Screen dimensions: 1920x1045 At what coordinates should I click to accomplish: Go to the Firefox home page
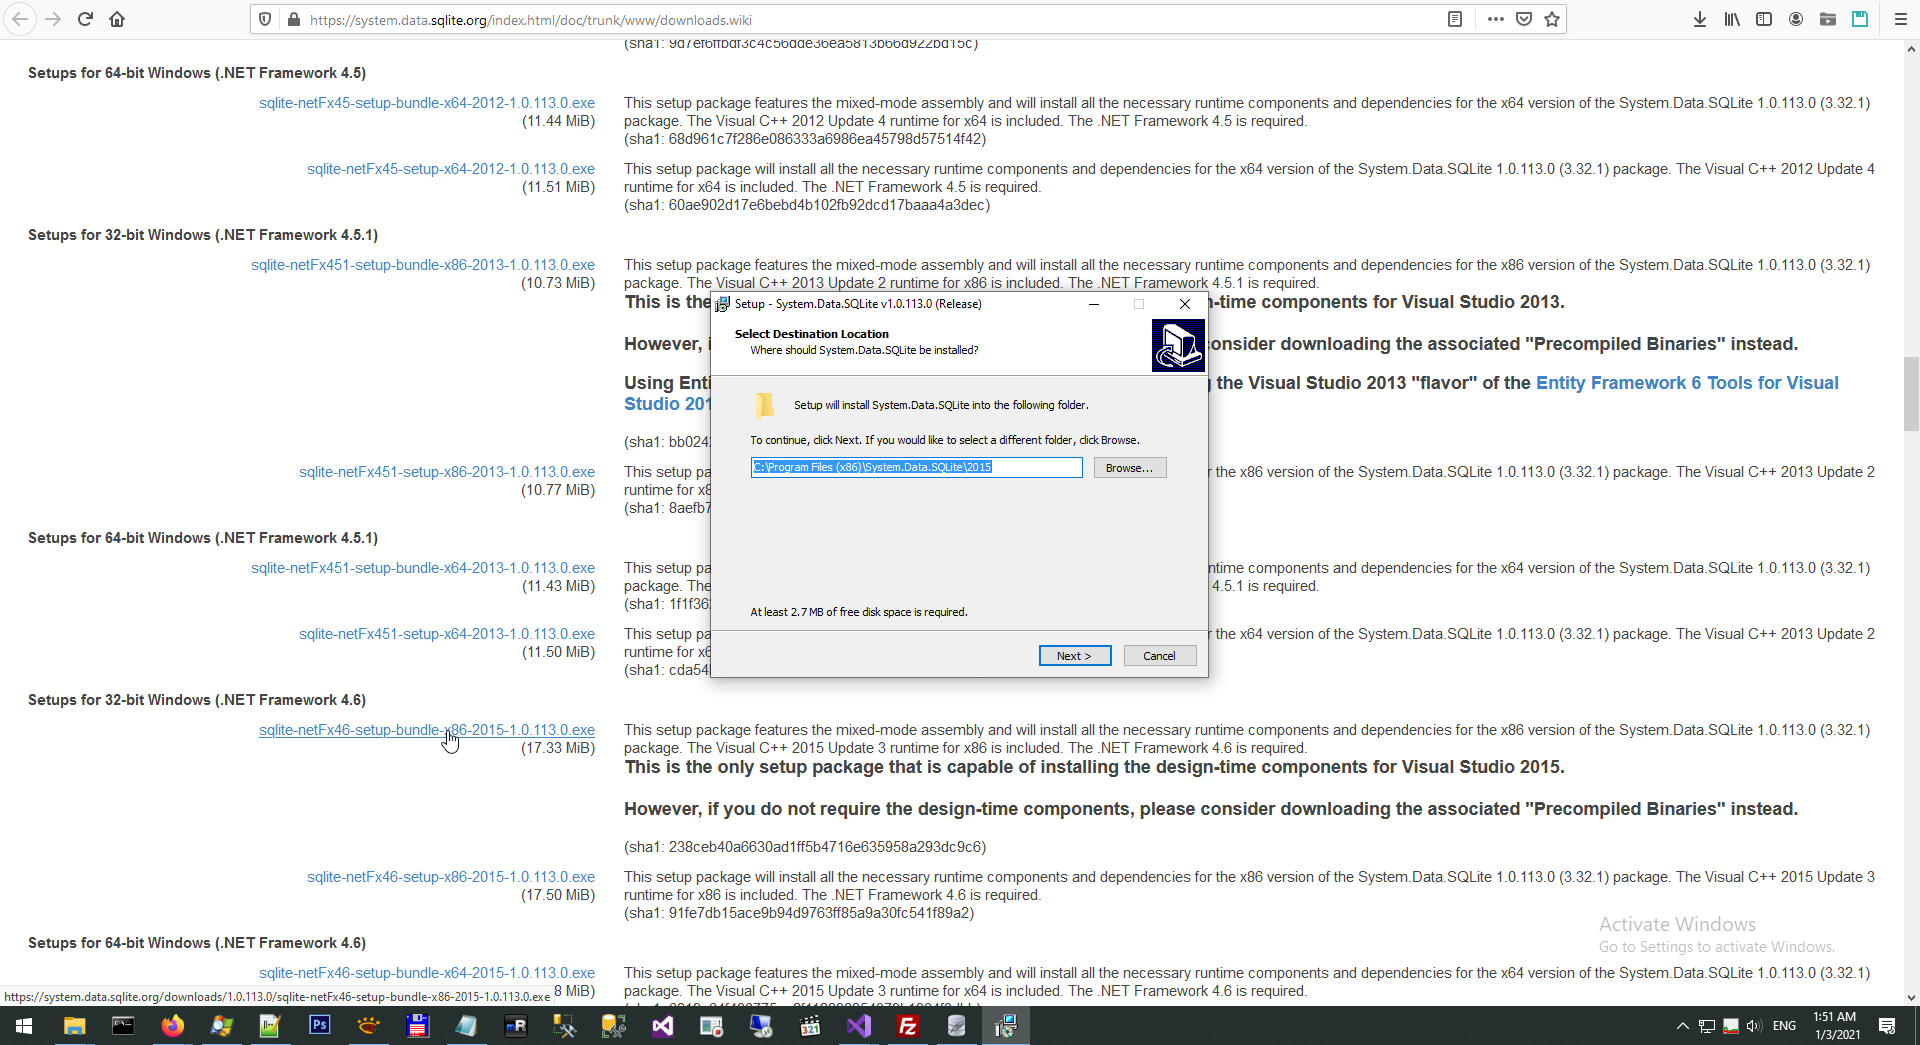(x=117, y=19)
